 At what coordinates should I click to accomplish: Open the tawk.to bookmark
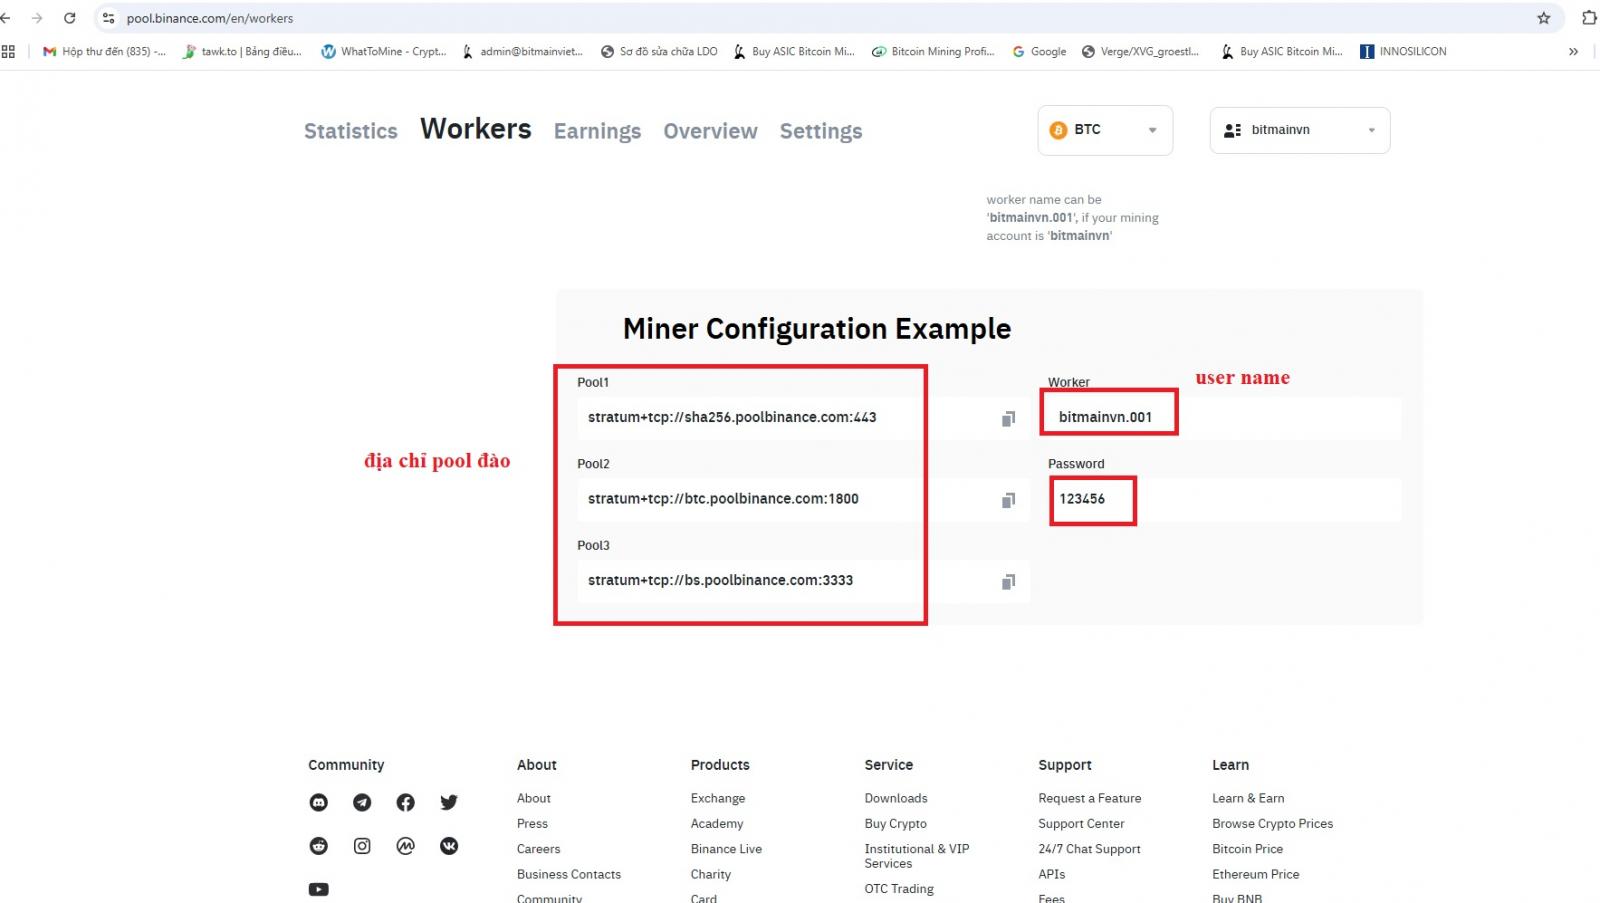point(241,51)
